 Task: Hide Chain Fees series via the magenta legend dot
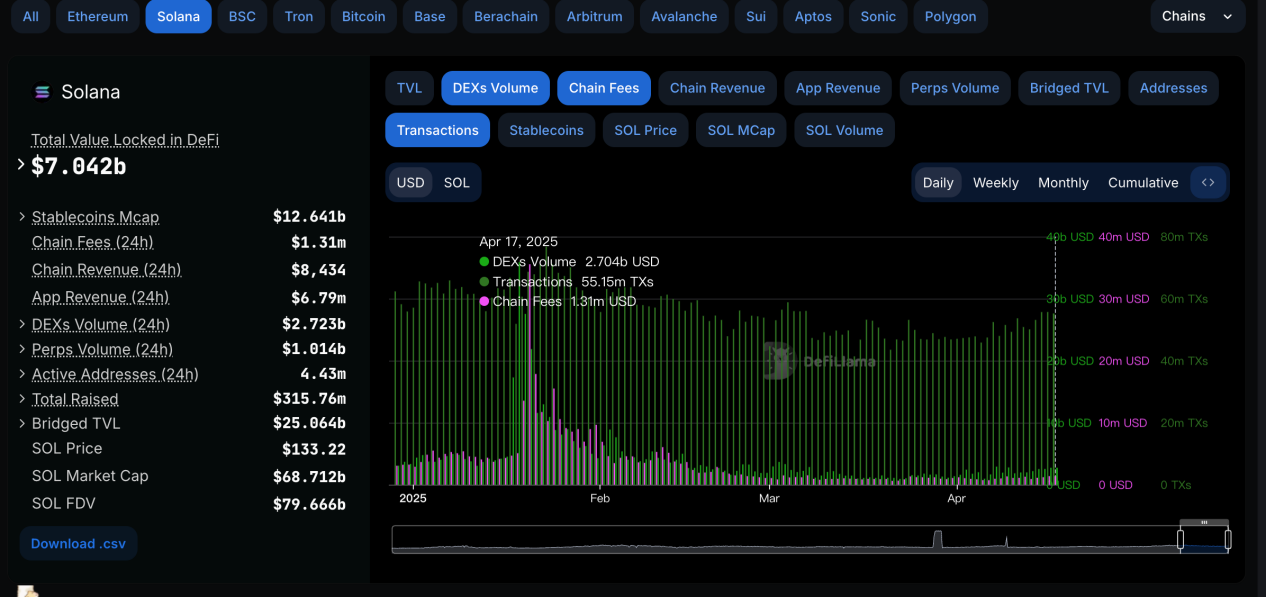(x=484, y=301)
